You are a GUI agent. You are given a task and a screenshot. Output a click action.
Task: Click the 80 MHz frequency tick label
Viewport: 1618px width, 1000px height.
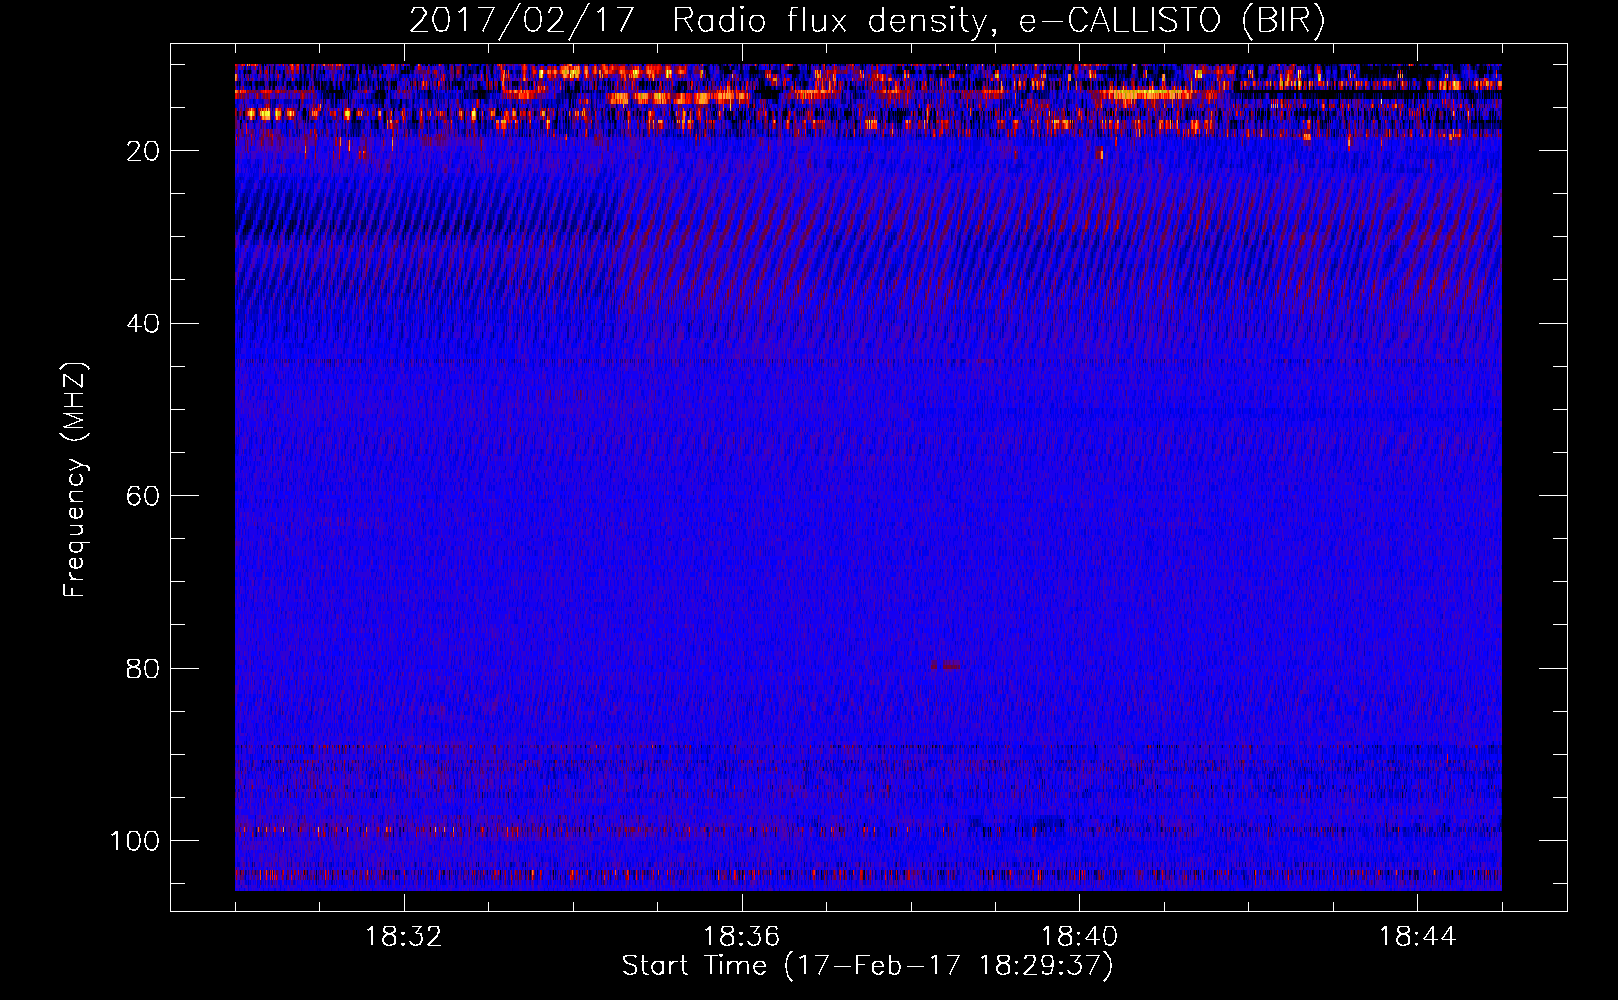click(x=144, y=669)
